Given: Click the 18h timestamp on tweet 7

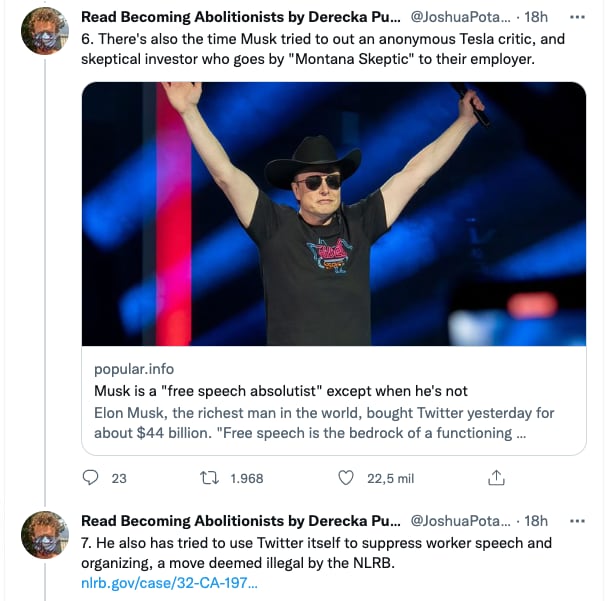Looking at the screenshot, I should click(536, 521).
